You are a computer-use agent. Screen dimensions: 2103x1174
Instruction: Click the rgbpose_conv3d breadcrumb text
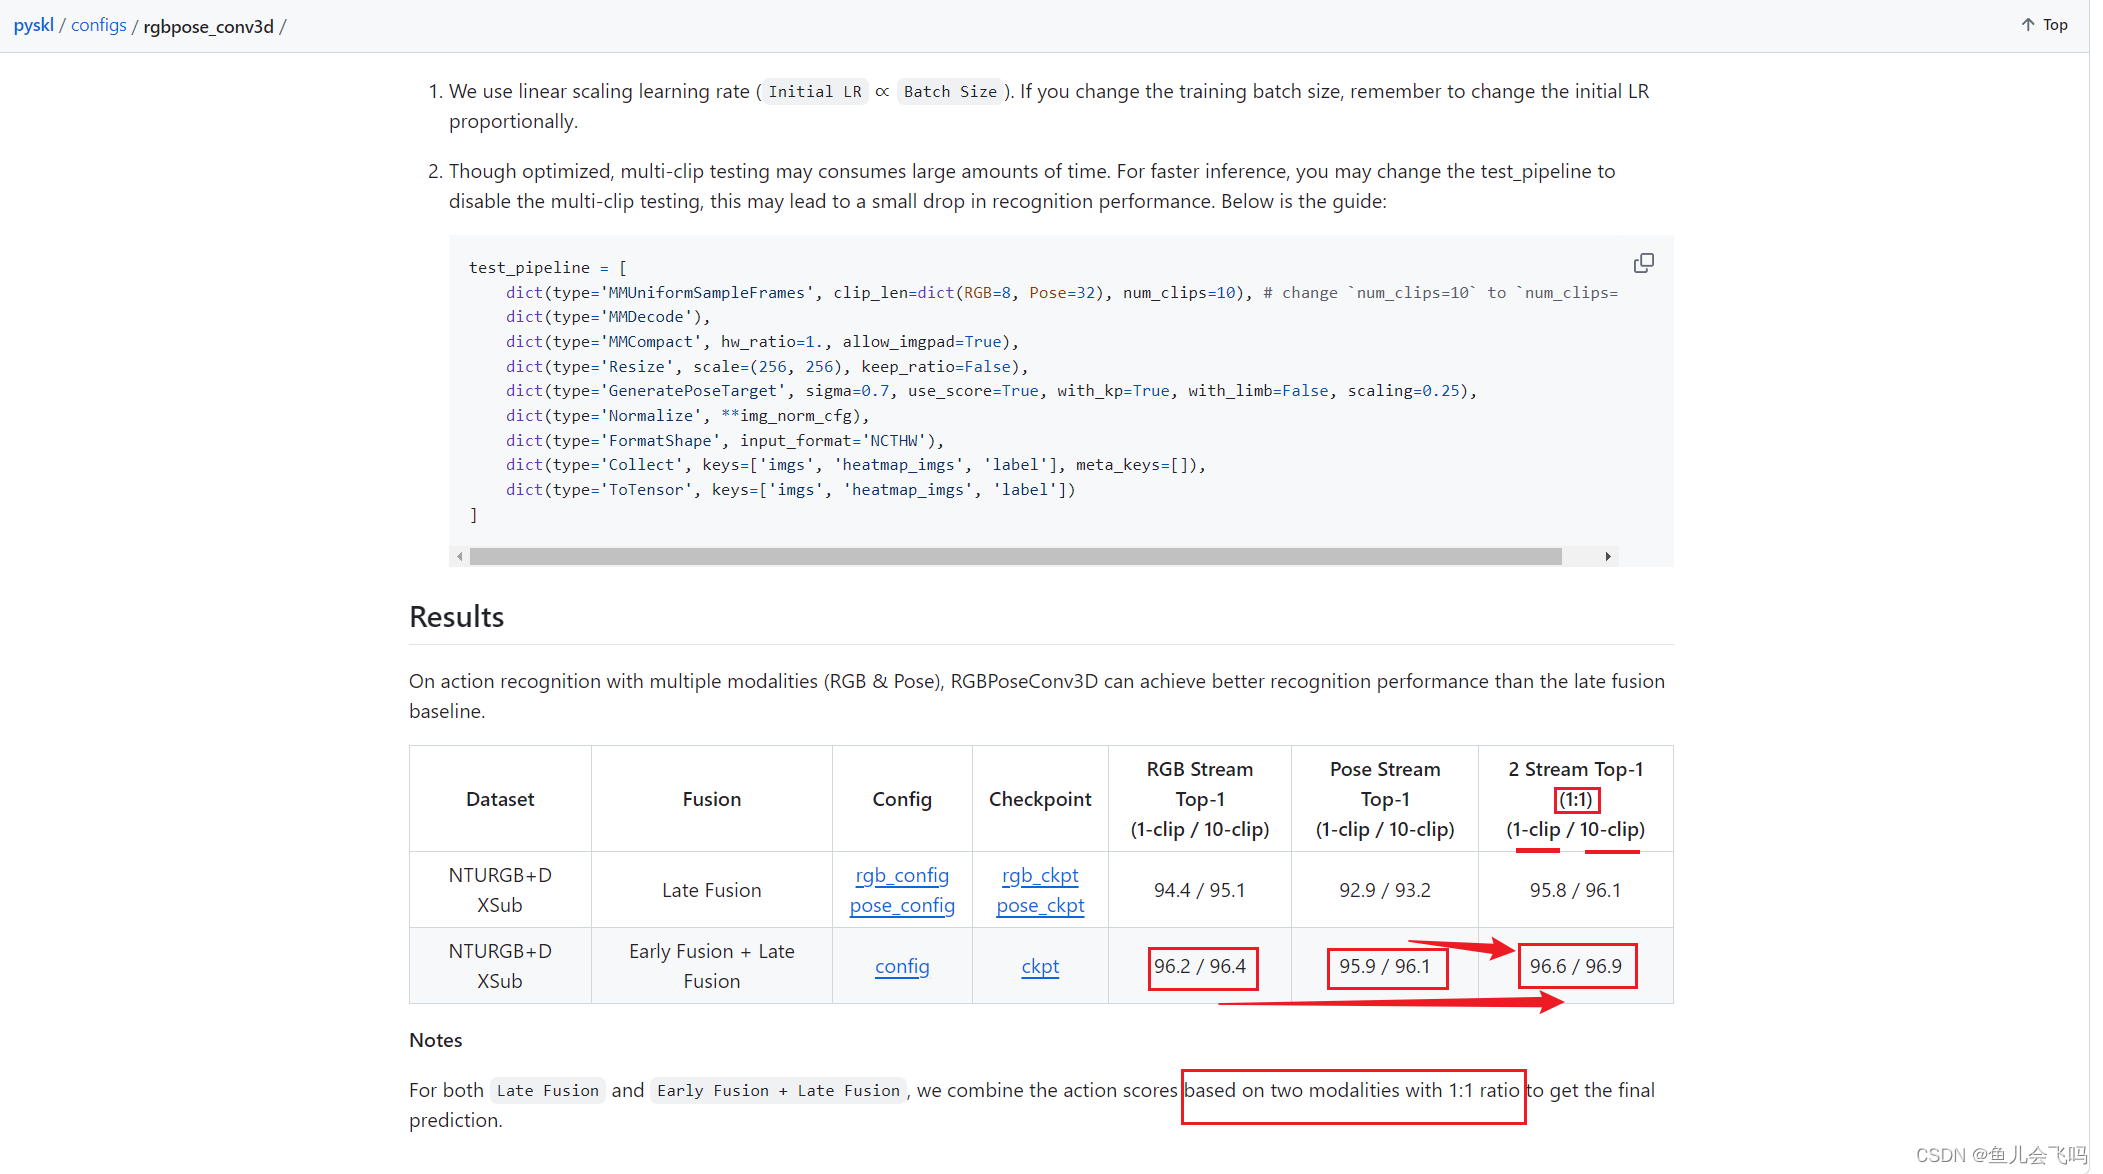tap(208, 26)
